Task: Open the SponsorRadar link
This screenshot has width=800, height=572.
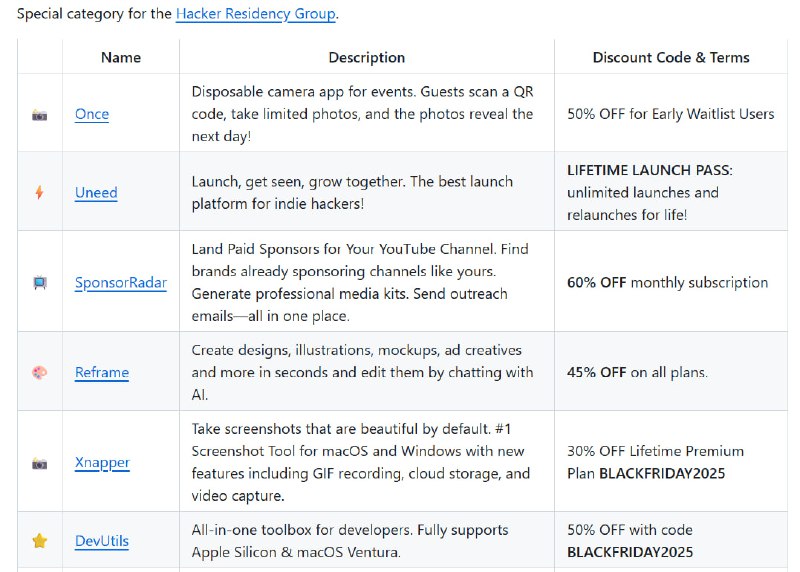Action: tap(120, 283)
